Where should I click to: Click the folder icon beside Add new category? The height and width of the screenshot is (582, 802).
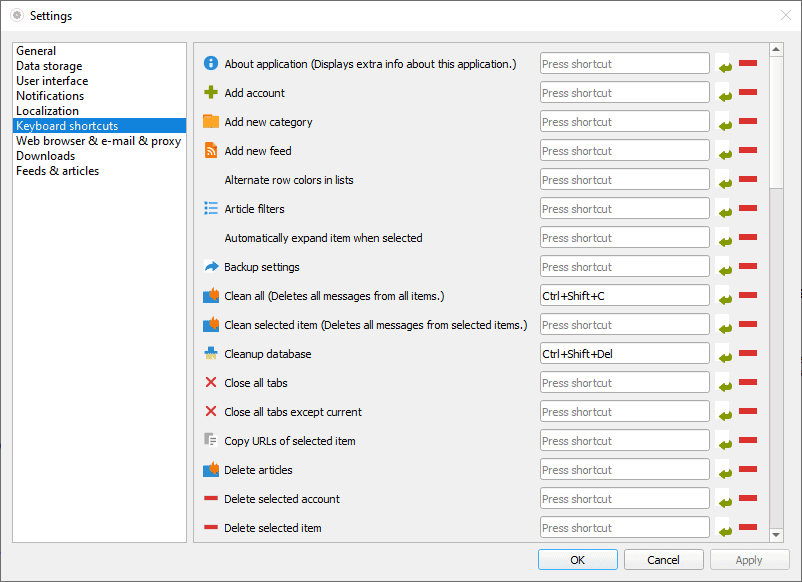210,121
